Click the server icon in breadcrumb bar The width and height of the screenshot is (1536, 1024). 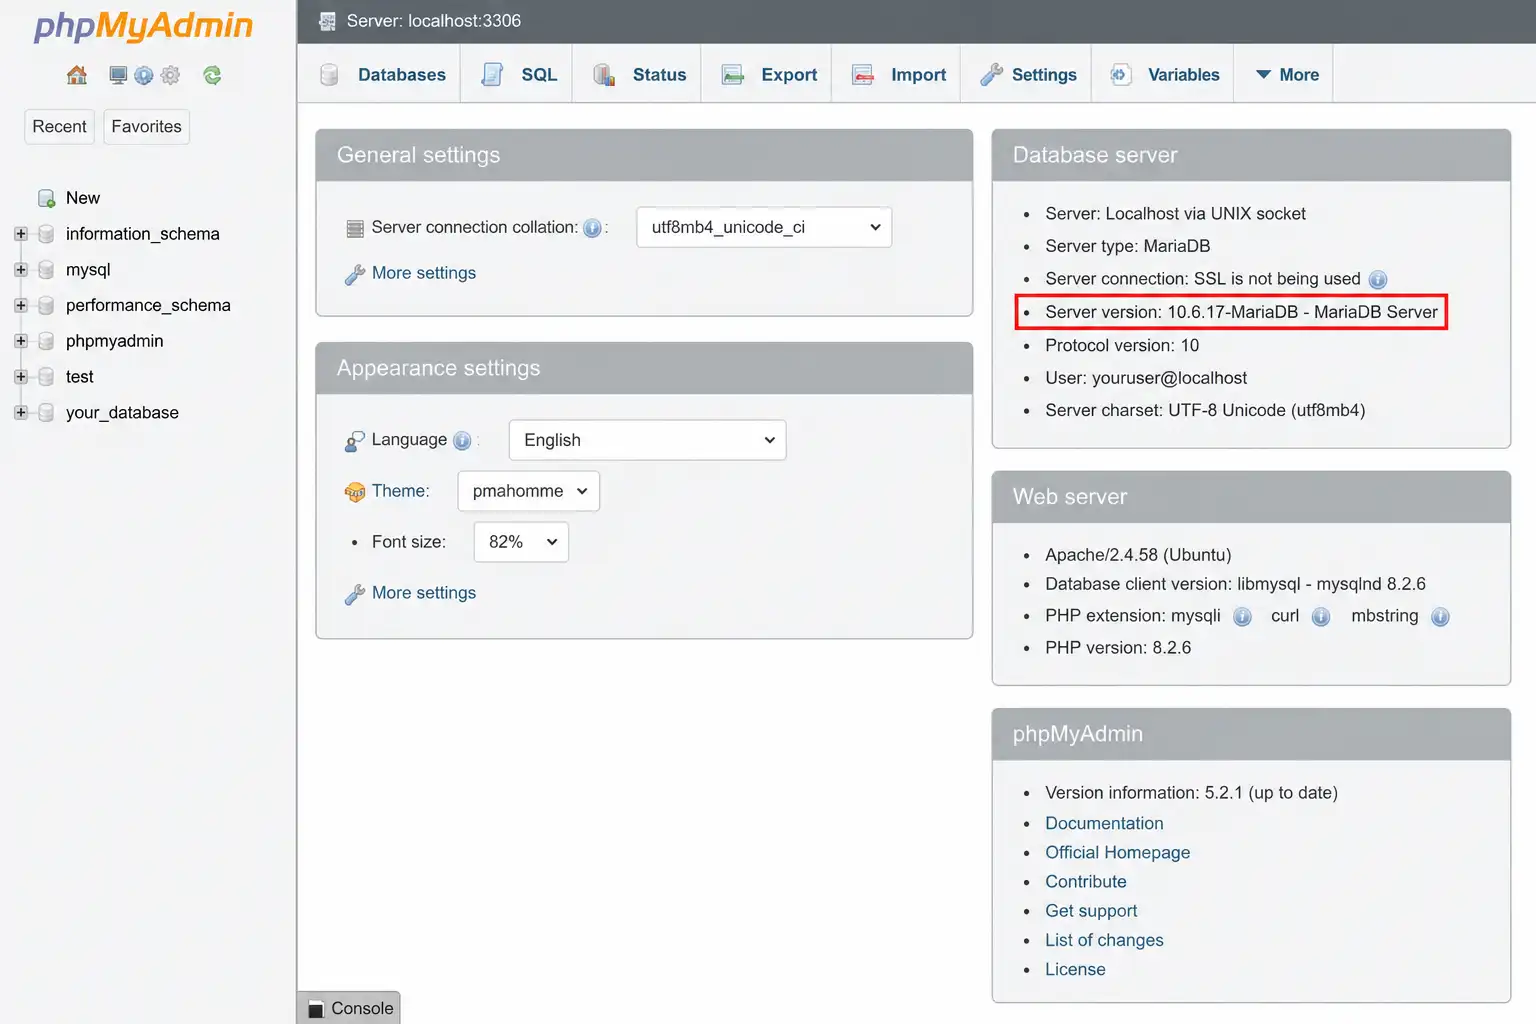[x=327, y=21]
